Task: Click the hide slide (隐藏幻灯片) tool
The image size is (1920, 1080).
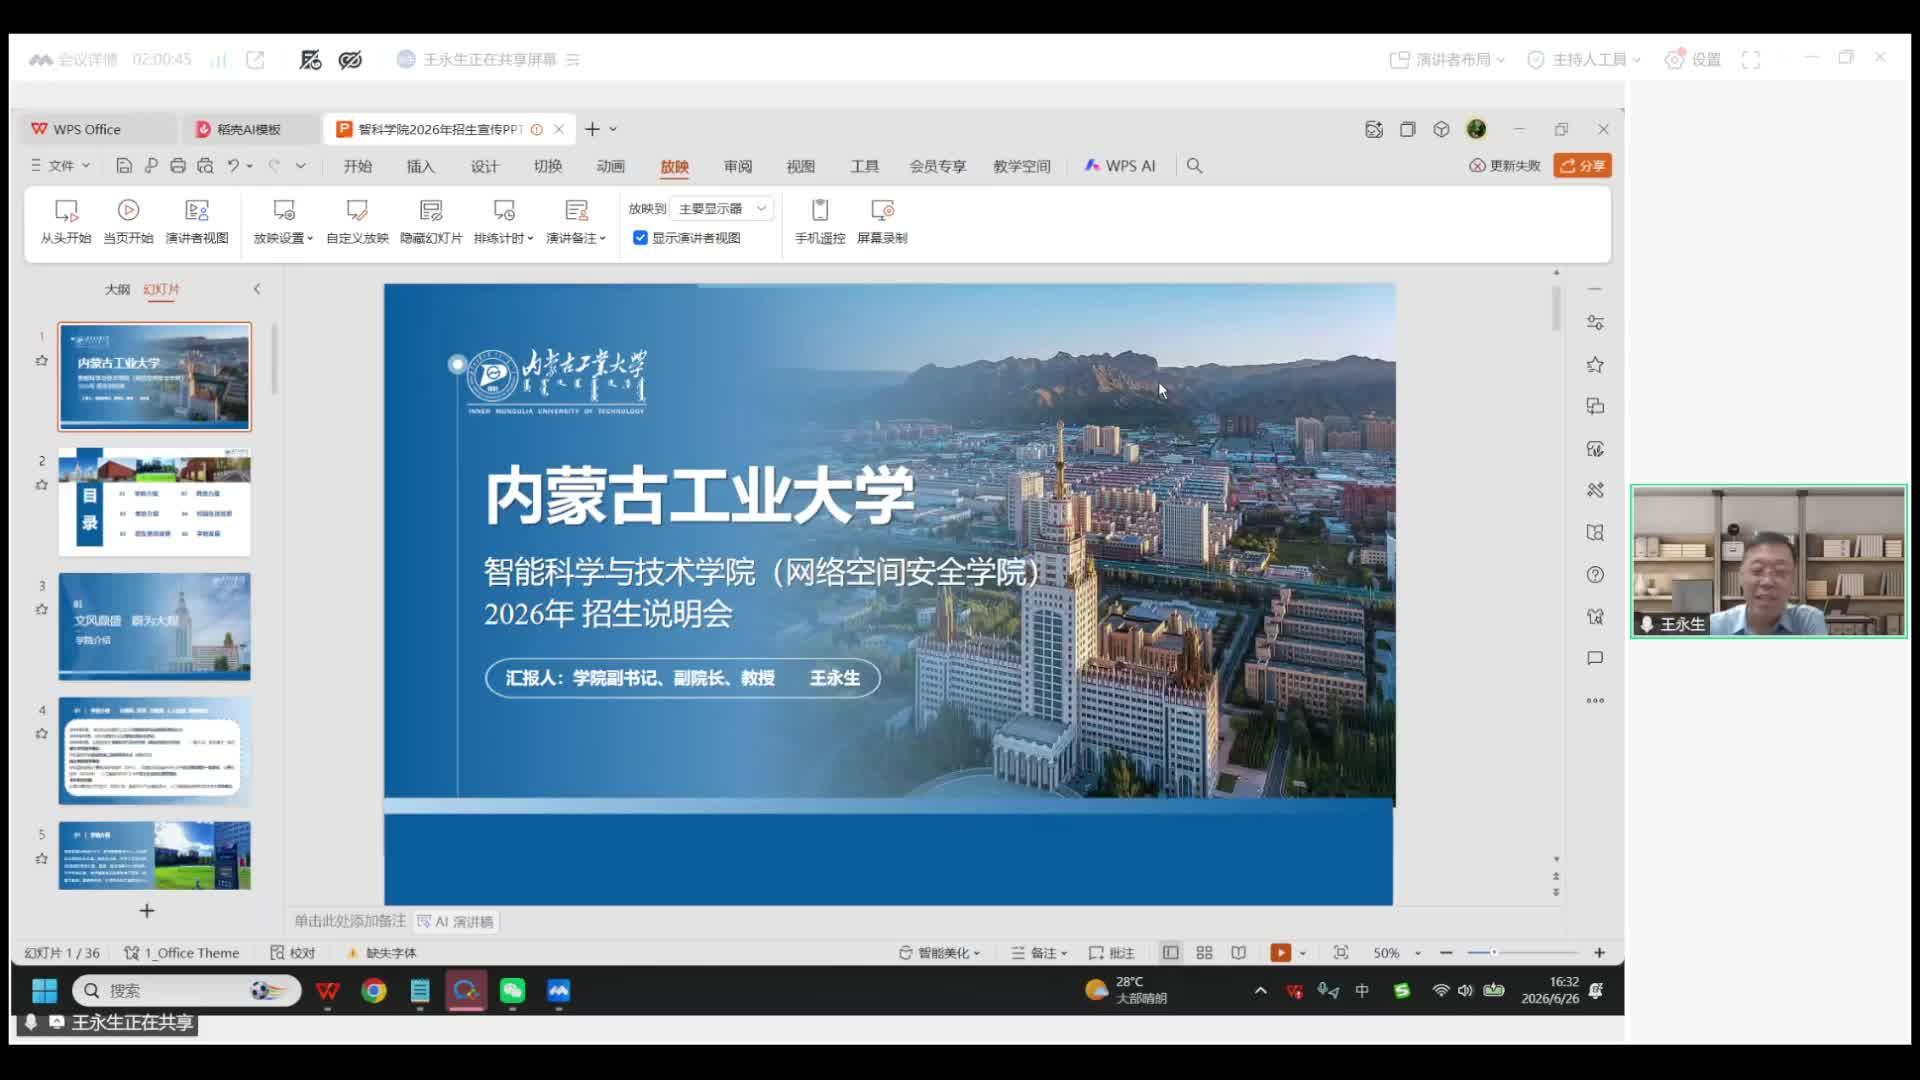Action: coord(431,221)
